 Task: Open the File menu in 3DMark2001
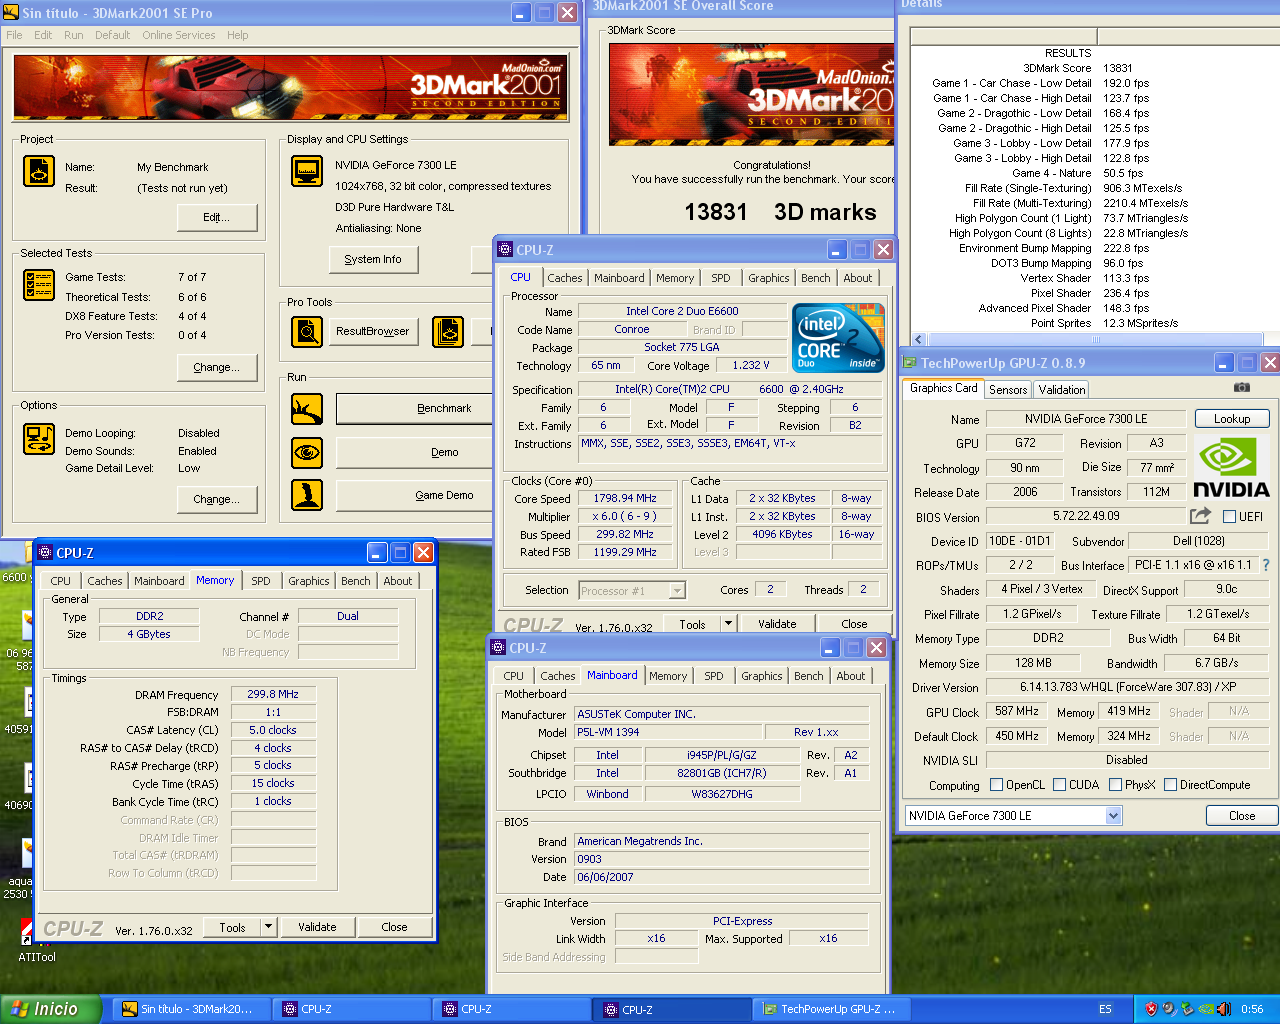[x=14, y=35]
